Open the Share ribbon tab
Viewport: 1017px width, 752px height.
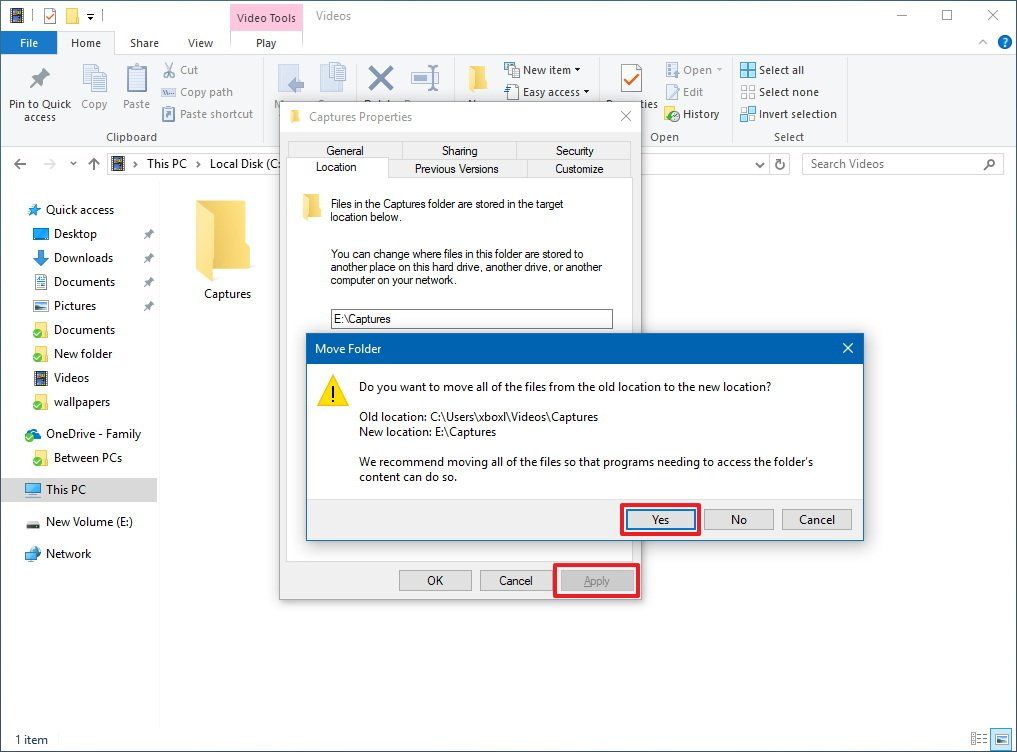(143, 43)
